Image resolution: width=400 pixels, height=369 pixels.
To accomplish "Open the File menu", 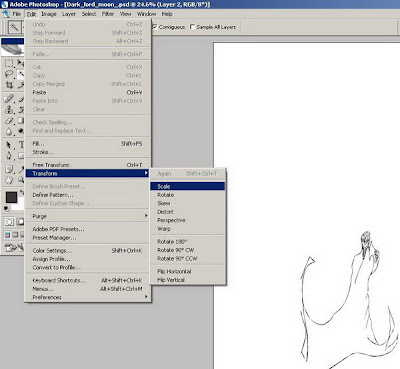I will coord(17,14).
